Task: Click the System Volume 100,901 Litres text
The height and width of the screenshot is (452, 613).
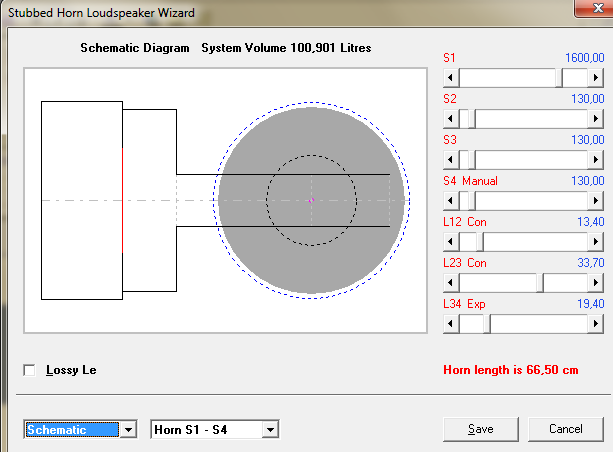Action: pos(286,48)
